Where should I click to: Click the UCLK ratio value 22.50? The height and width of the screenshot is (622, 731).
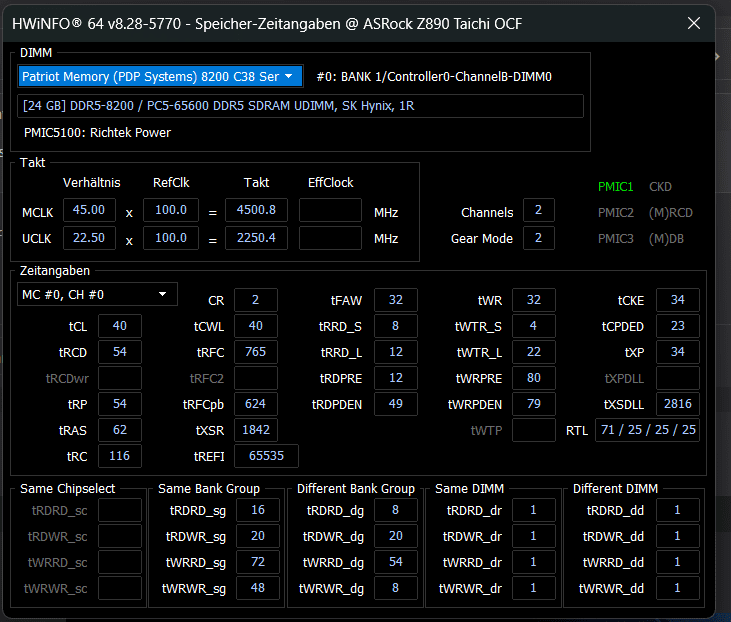89,238
